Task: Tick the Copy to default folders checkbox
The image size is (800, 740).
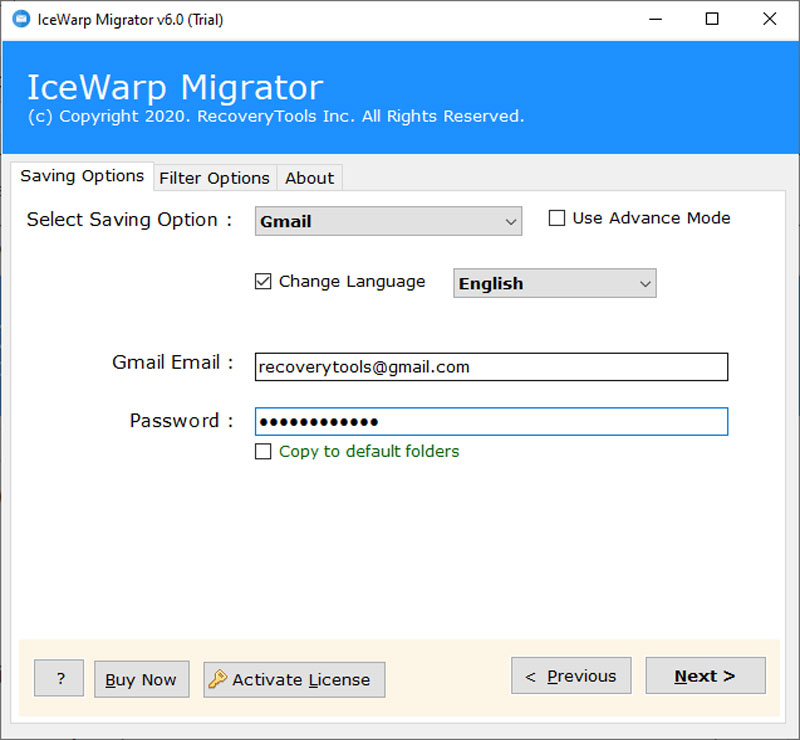Action: pyautogui.click(x=263, y=451)
